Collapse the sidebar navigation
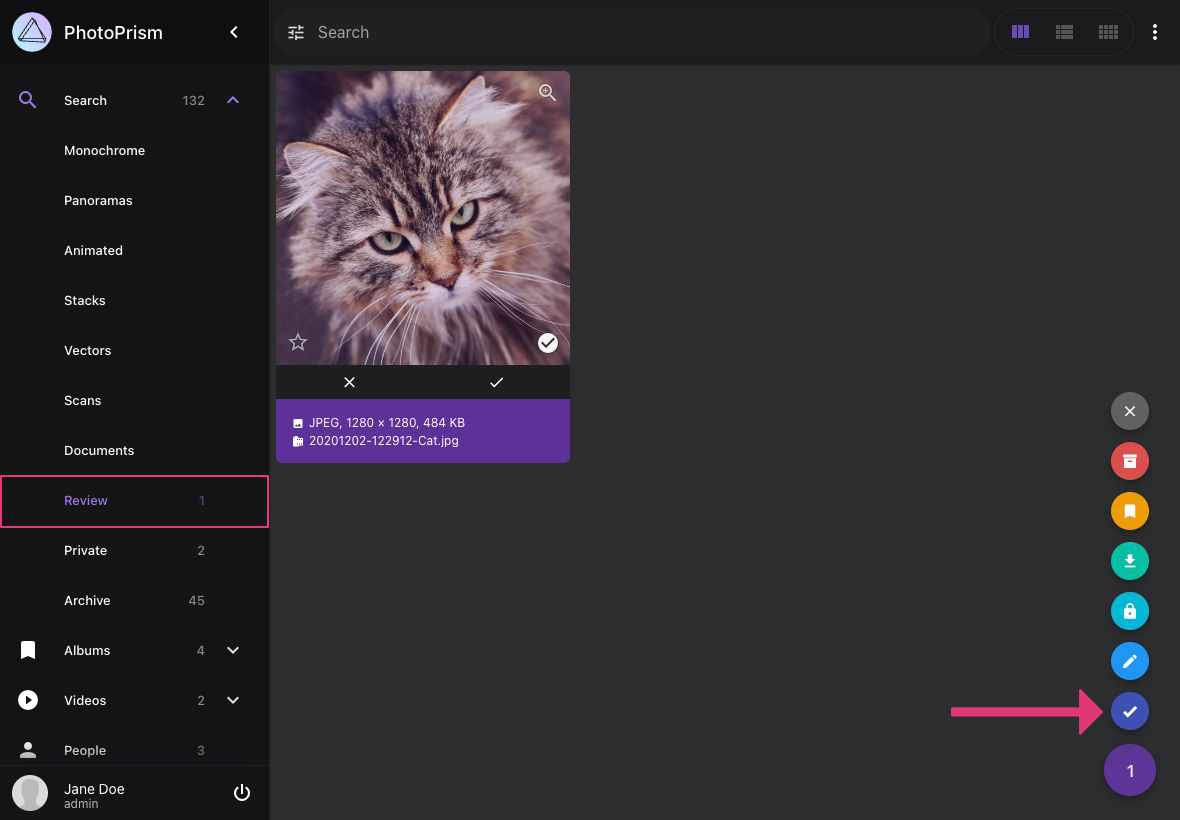The image size is (1180, 820). 233,32
